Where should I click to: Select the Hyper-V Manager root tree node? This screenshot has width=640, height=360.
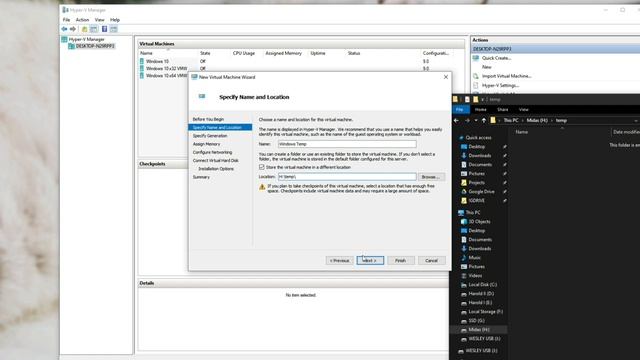(86, 39)
